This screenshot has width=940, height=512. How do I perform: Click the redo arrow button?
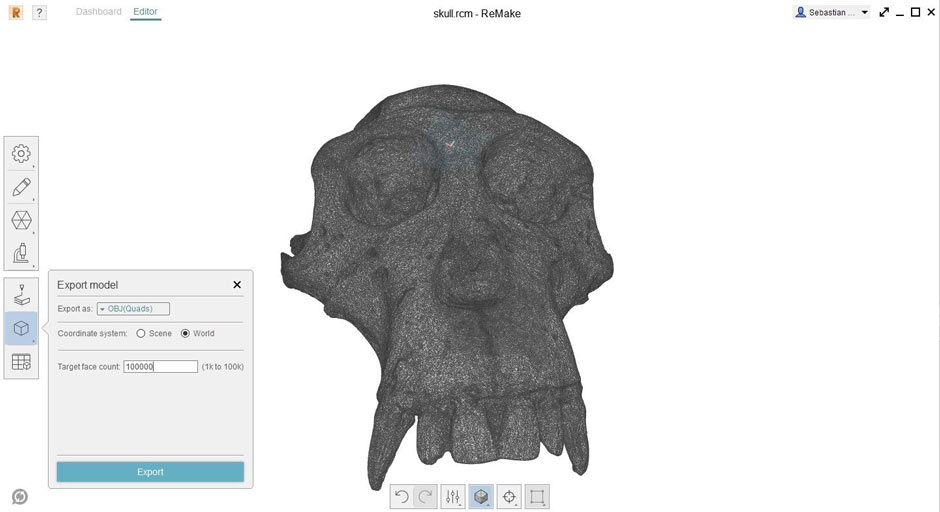(x=425, y=496)
